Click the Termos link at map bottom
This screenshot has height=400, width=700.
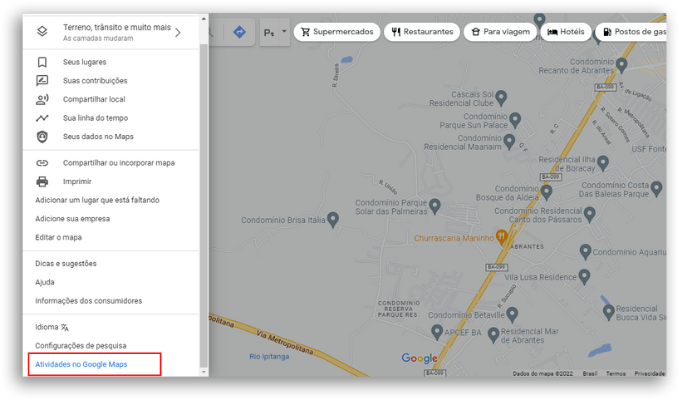pos(616,374)
